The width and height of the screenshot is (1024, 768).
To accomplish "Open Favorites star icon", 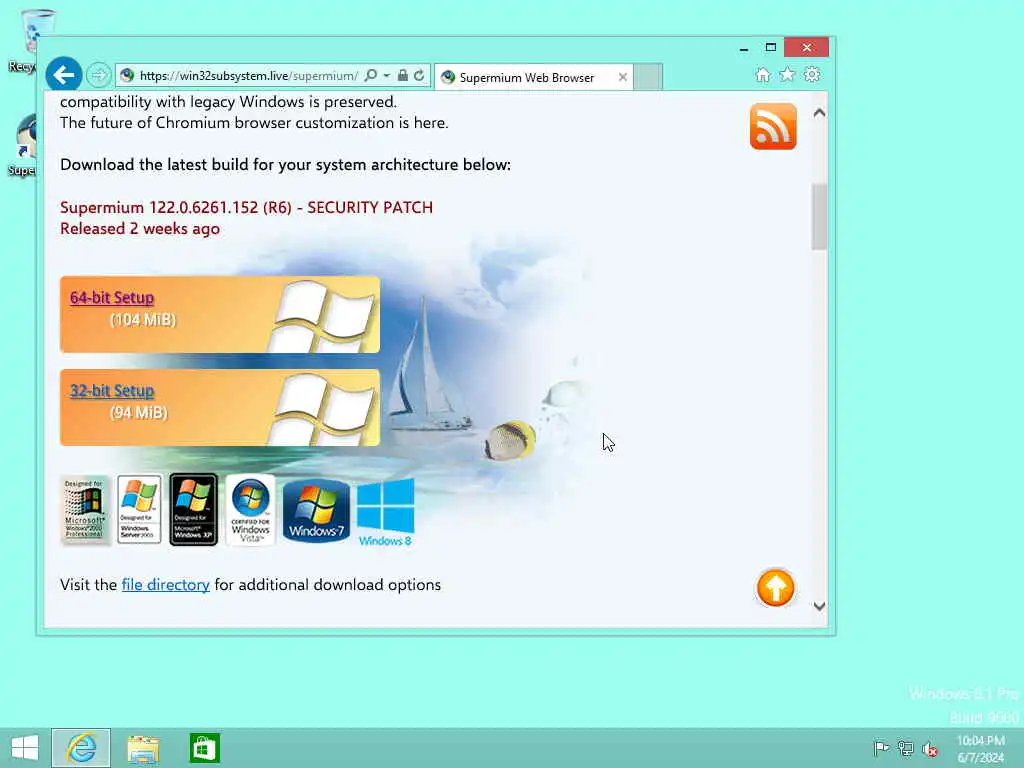I will click(788, 74).
